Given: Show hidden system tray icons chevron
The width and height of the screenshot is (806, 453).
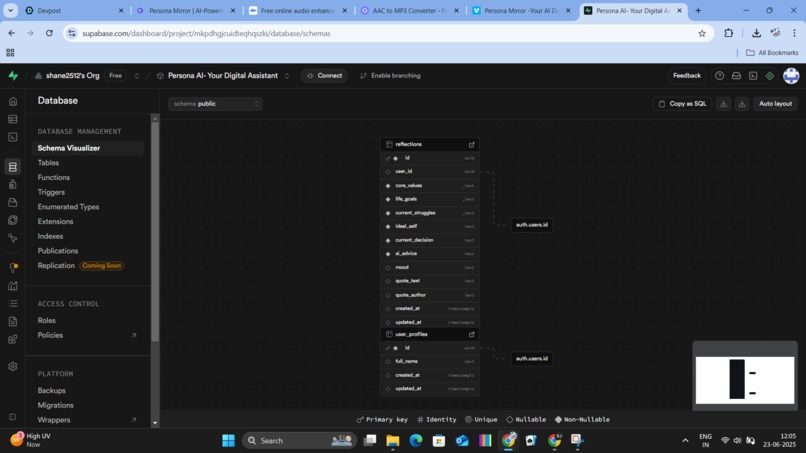Looking at the screenshot, I should click(685, 441).
